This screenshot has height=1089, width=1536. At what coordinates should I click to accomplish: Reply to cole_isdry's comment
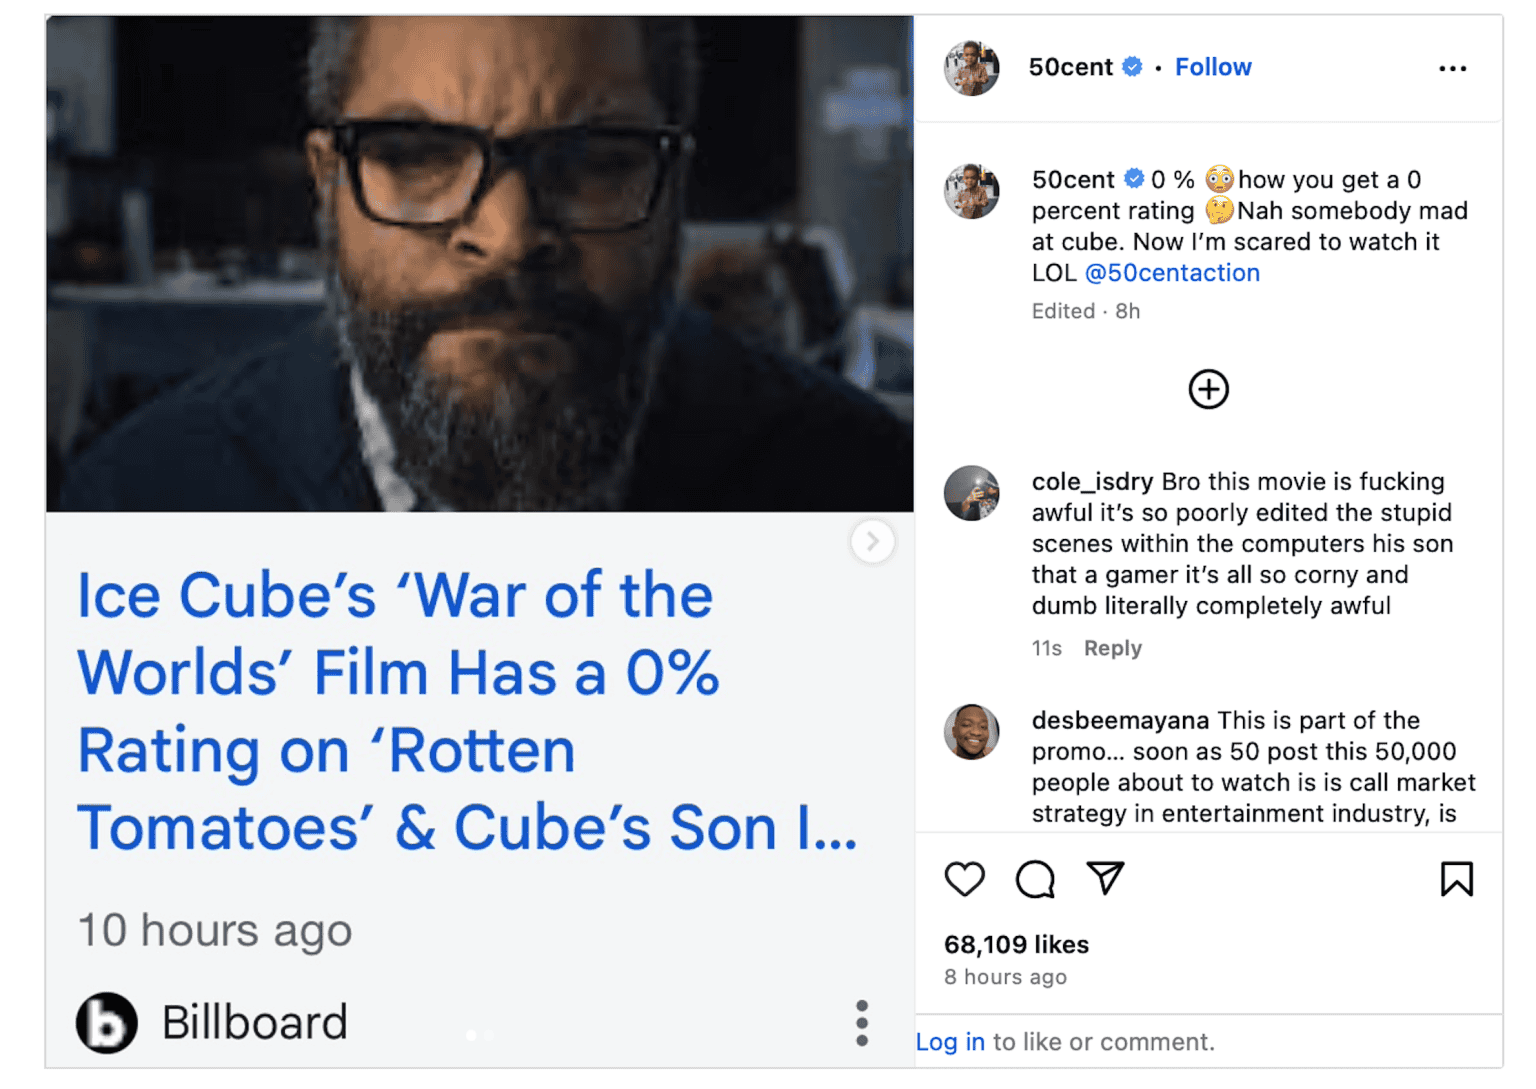click(x=1112, y=648)
